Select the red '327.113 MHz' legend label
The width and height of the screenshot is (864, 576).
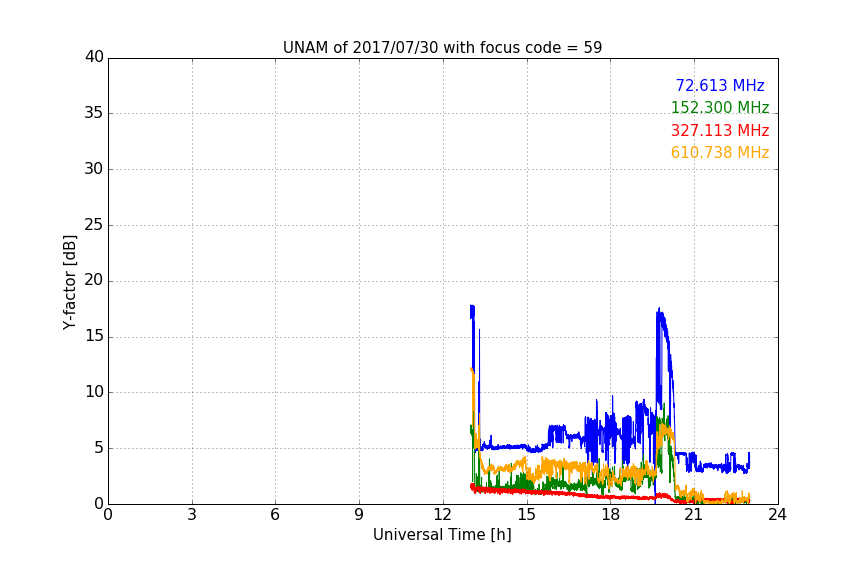tap(720, 130)
